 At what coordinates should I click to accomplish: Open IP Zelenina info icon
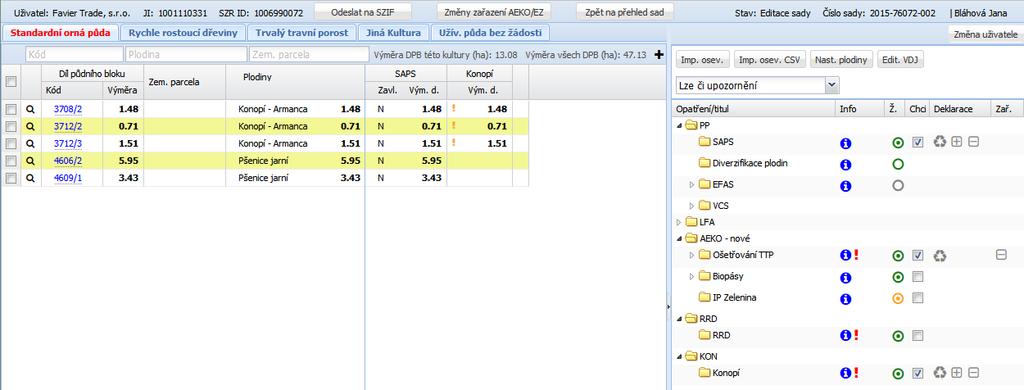click(846, 299)
